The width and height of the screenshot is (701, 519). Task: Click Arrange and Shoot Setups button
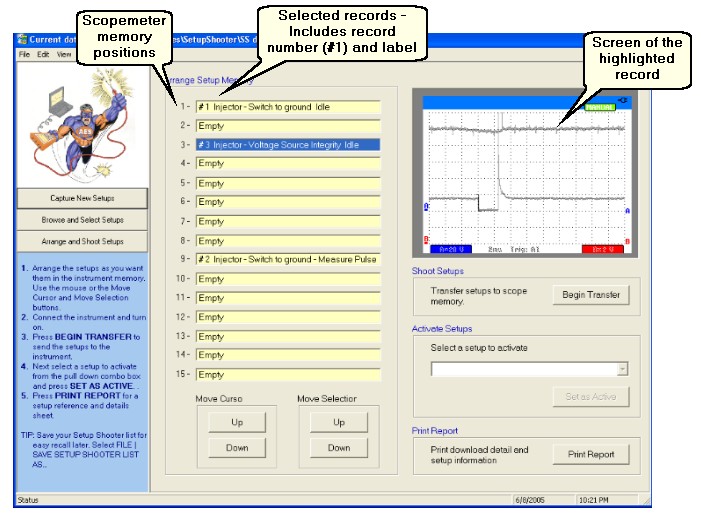tap(82, 241)
